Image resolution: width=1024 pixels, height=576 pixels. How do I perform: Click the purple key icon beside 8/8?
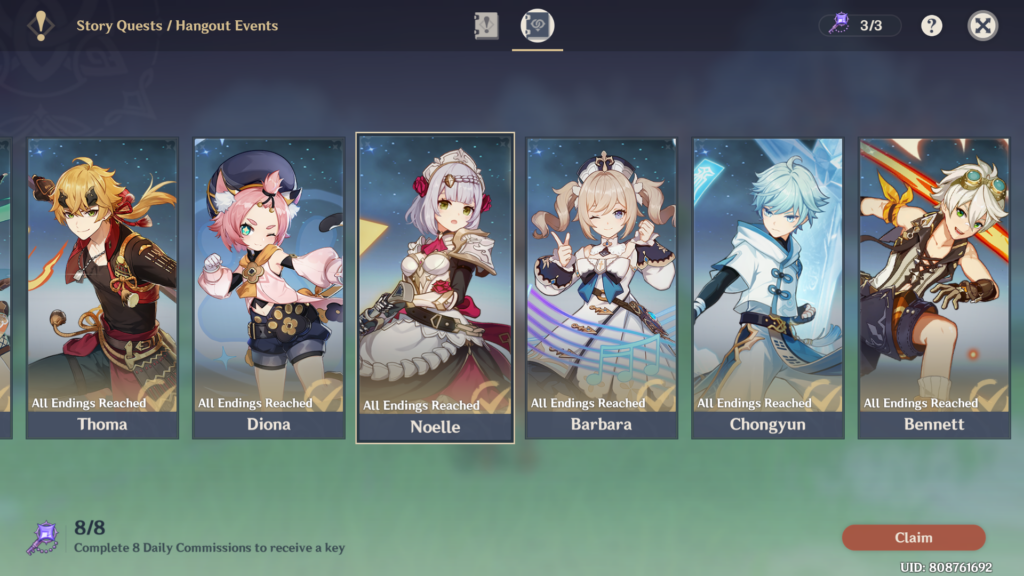coord(43,538)
